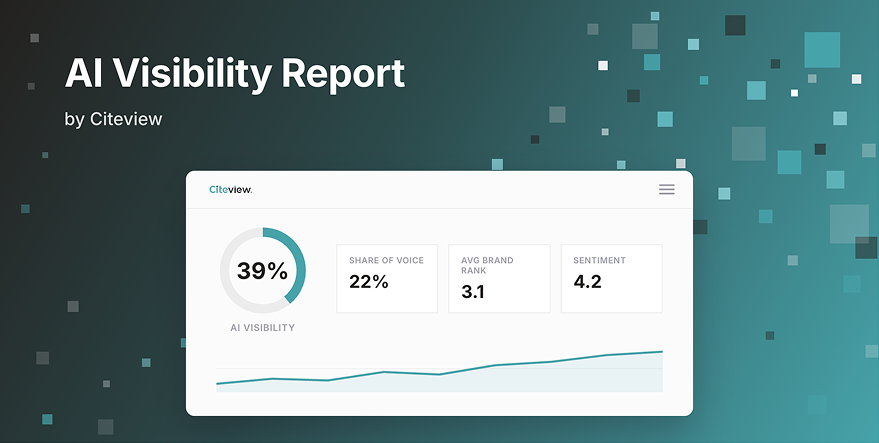The height and width of the screenshot is (443, 879).
Task: Select the 39% AI visibility donut chart
Action: click(262, 270)
